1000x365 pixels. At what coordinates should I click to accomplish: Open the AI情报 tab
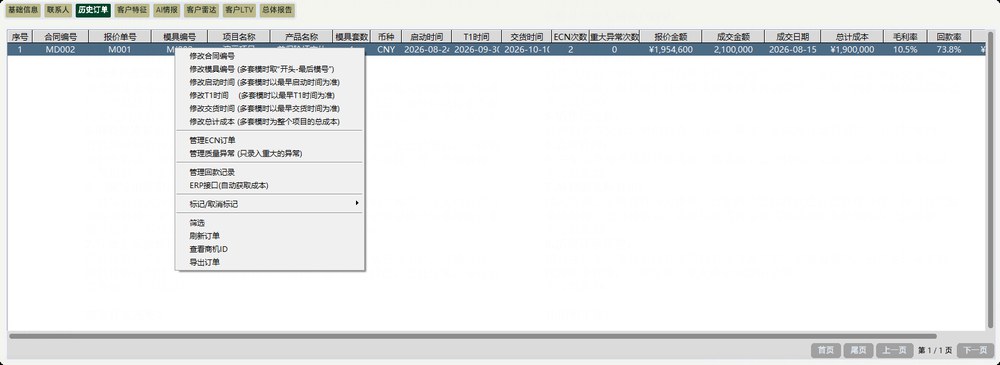coord(166,10)
